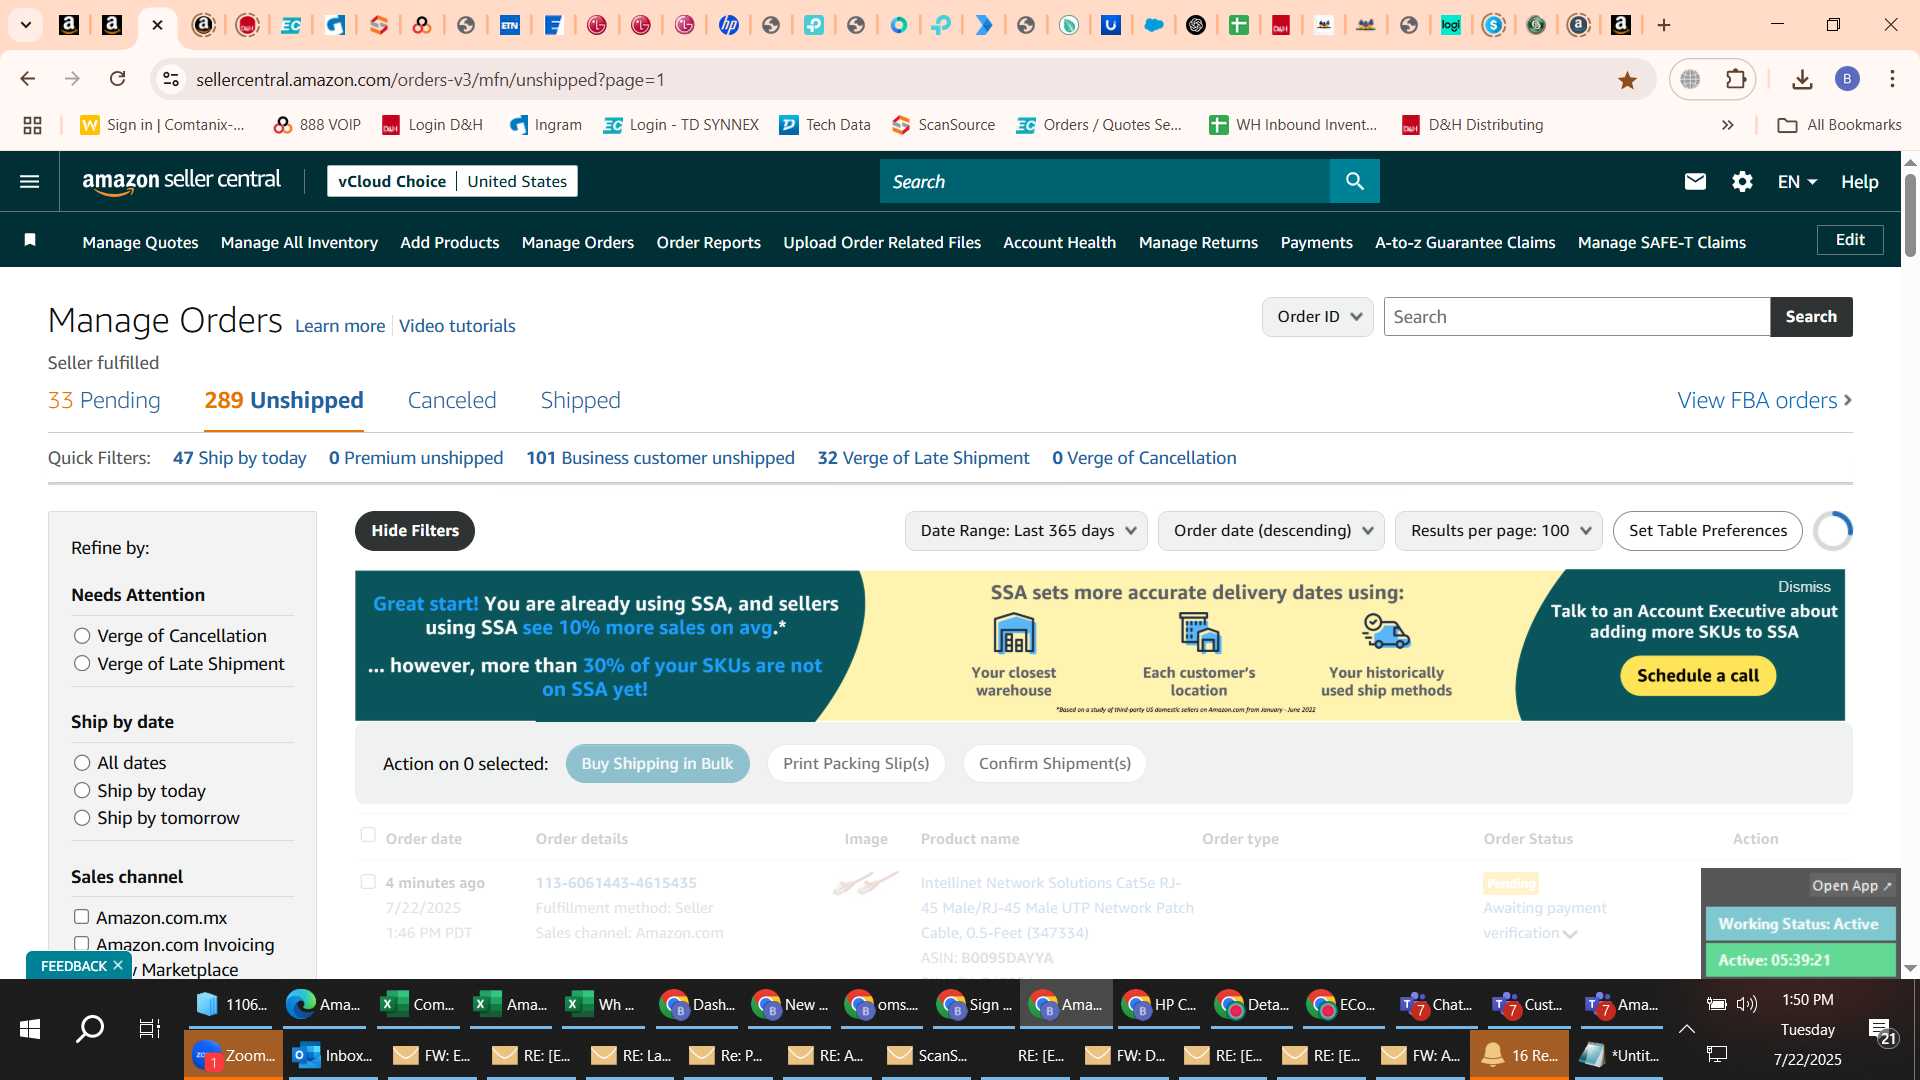Open Manage All Inventory menu item
Viewport: 1920px width, 1080px height.
coord(299,242)
